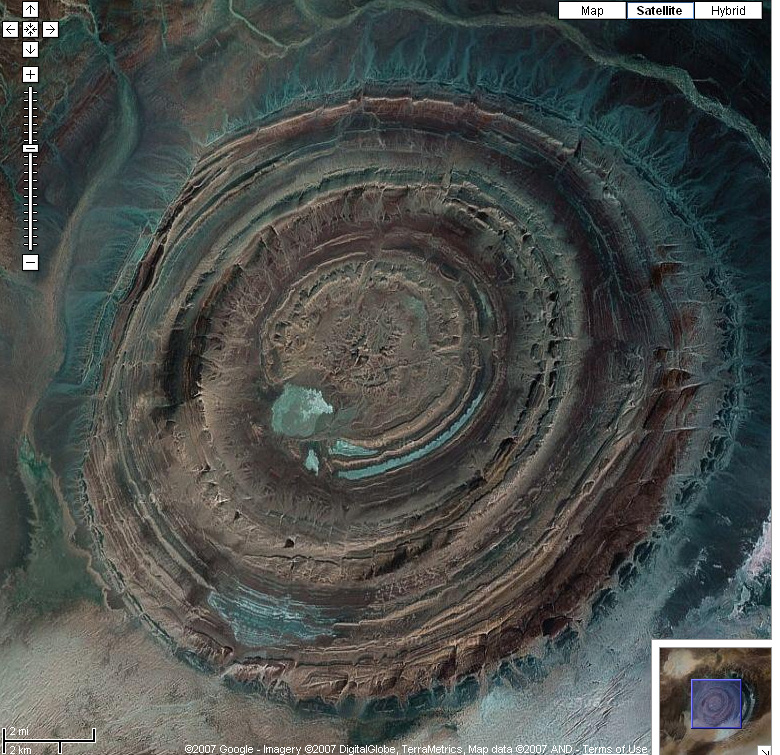Click the pan down arrow

pos(30,49)
